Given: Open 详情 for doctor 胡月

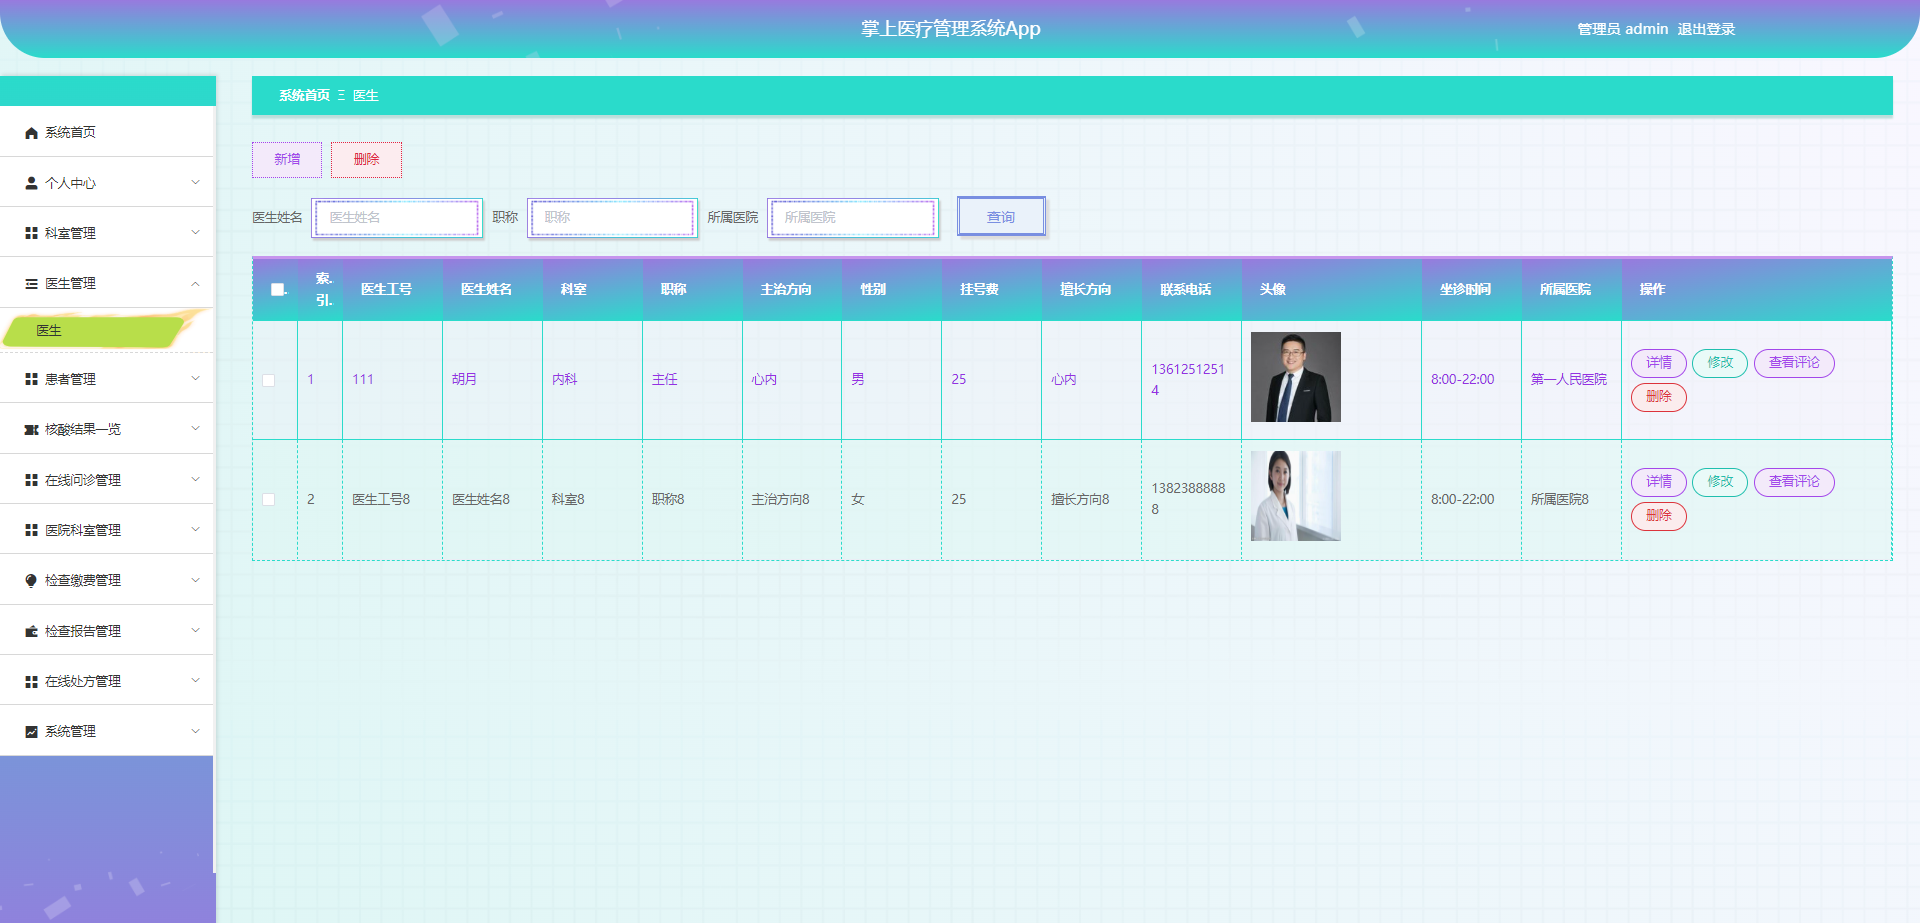Looking at the screenshot, I should pos(1659,363).
